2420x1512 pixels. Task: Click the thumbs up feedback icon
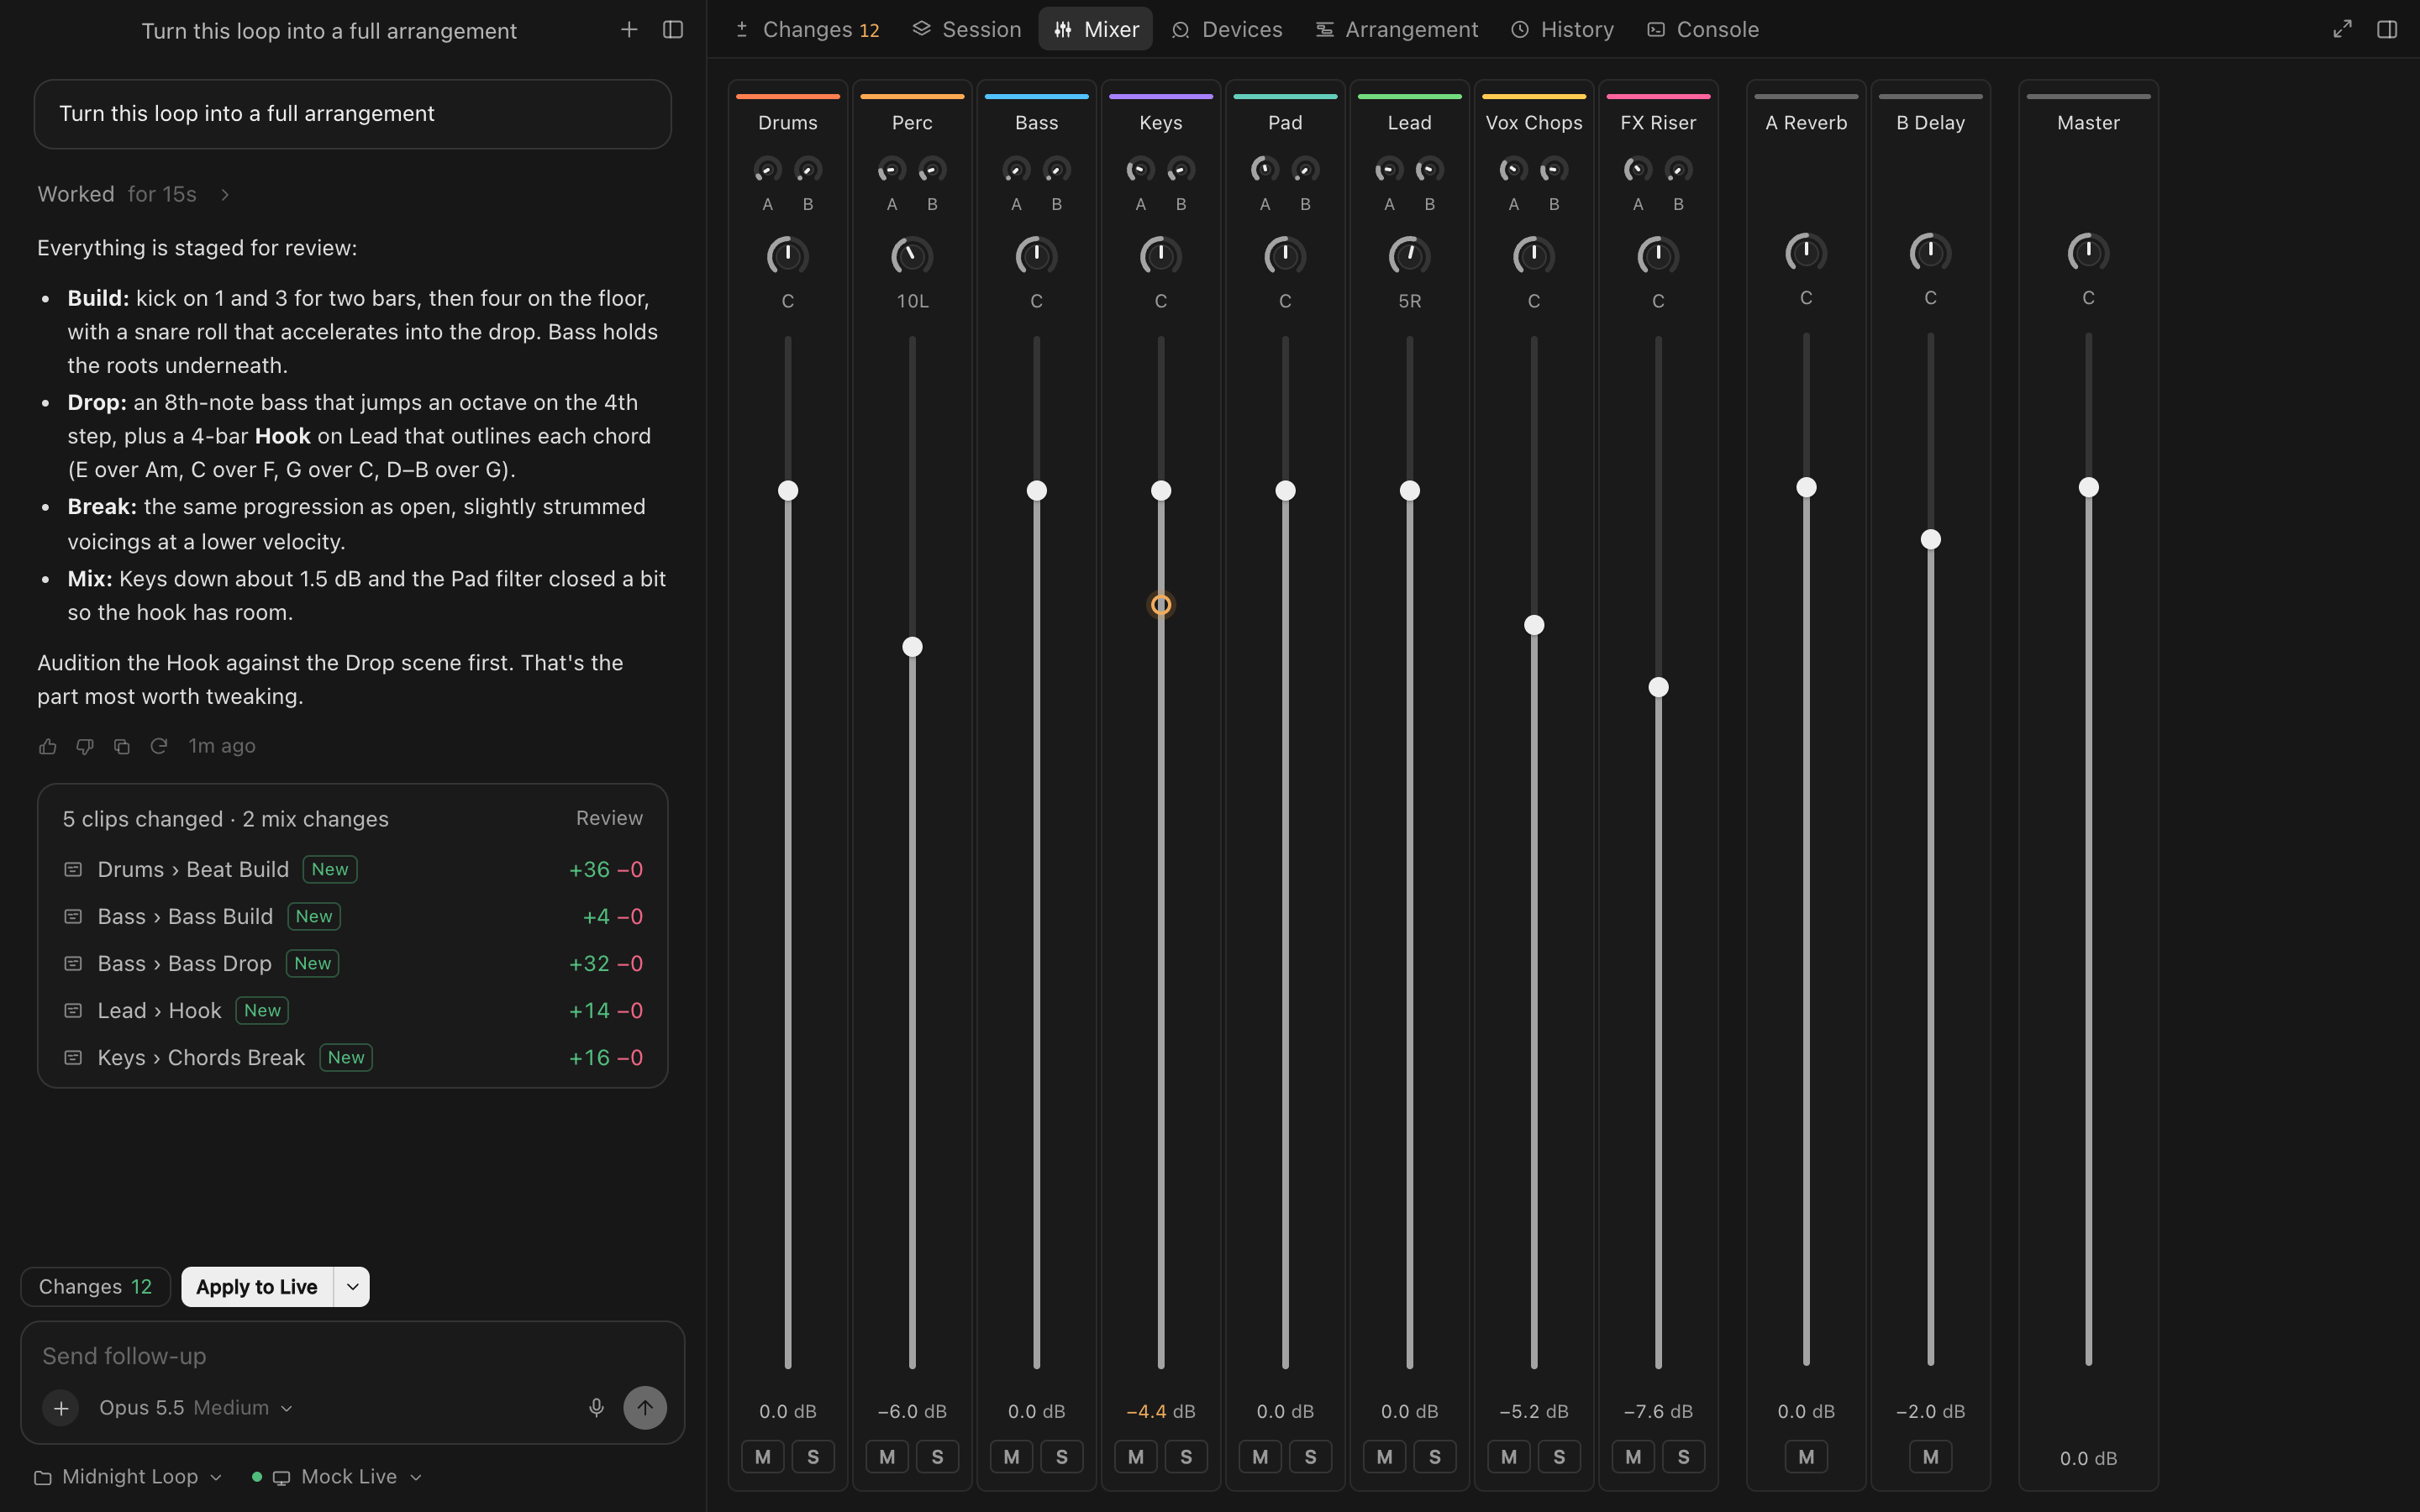[x=47, y=746]
